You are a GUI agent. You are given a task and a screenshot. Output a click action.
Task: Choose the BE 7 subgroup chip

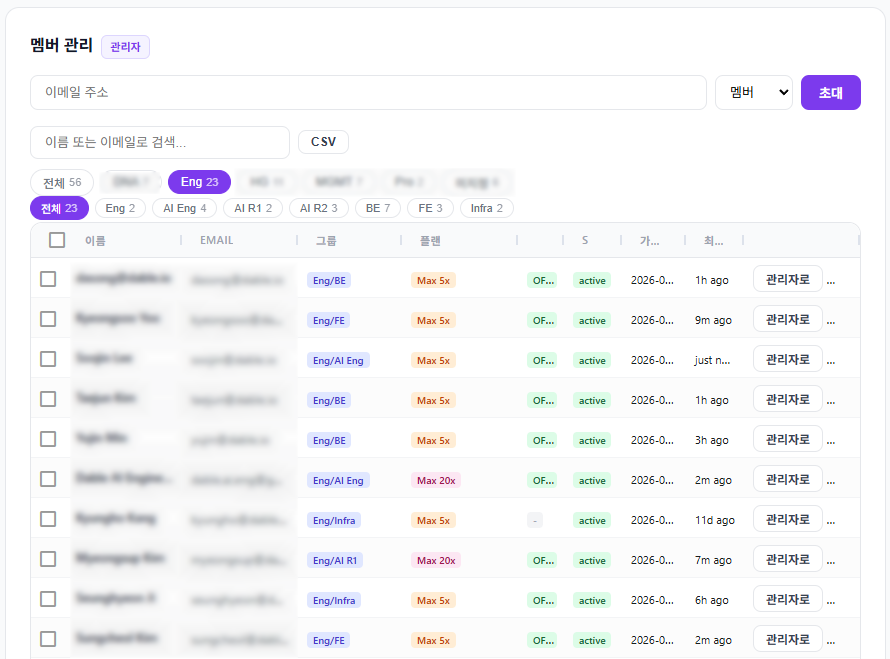coord(378,208)
